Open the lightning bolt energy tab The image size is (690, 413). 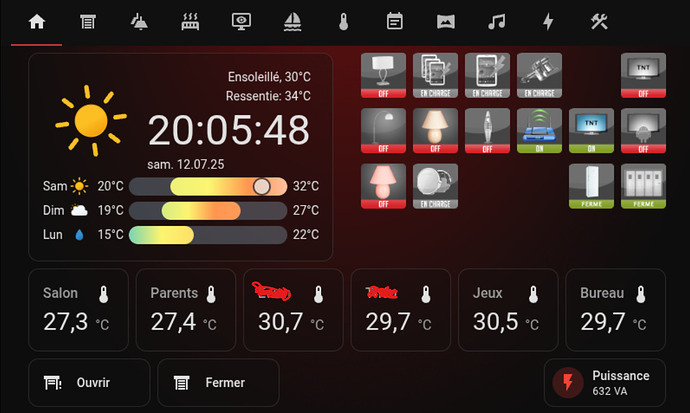click(x=548, y=22)
